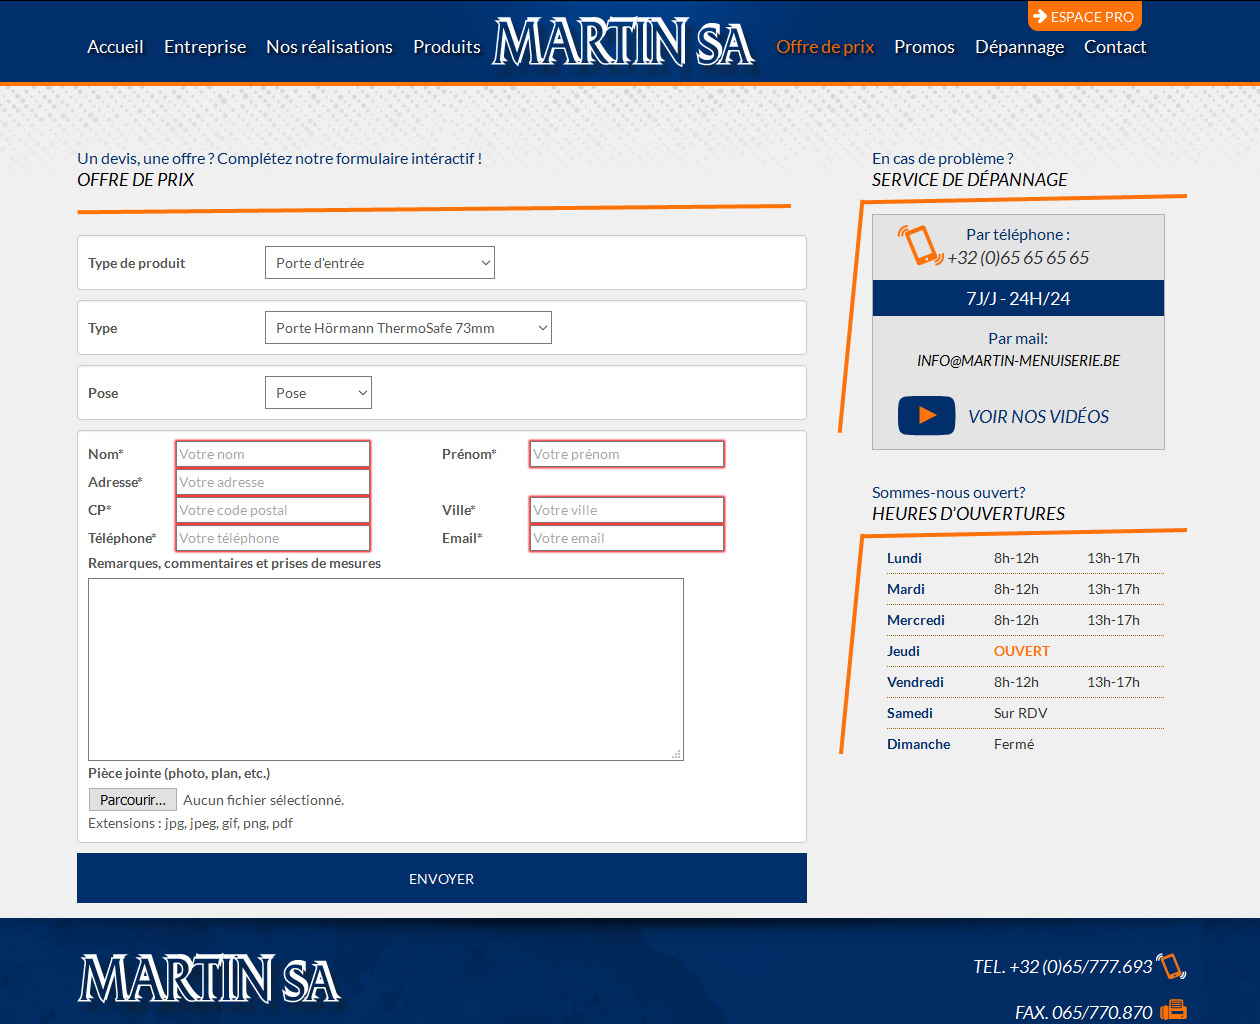Click the Sur RDV text for Samedi
The height and width of the screenshot is (1024, 1260).
pos(1021,713)
